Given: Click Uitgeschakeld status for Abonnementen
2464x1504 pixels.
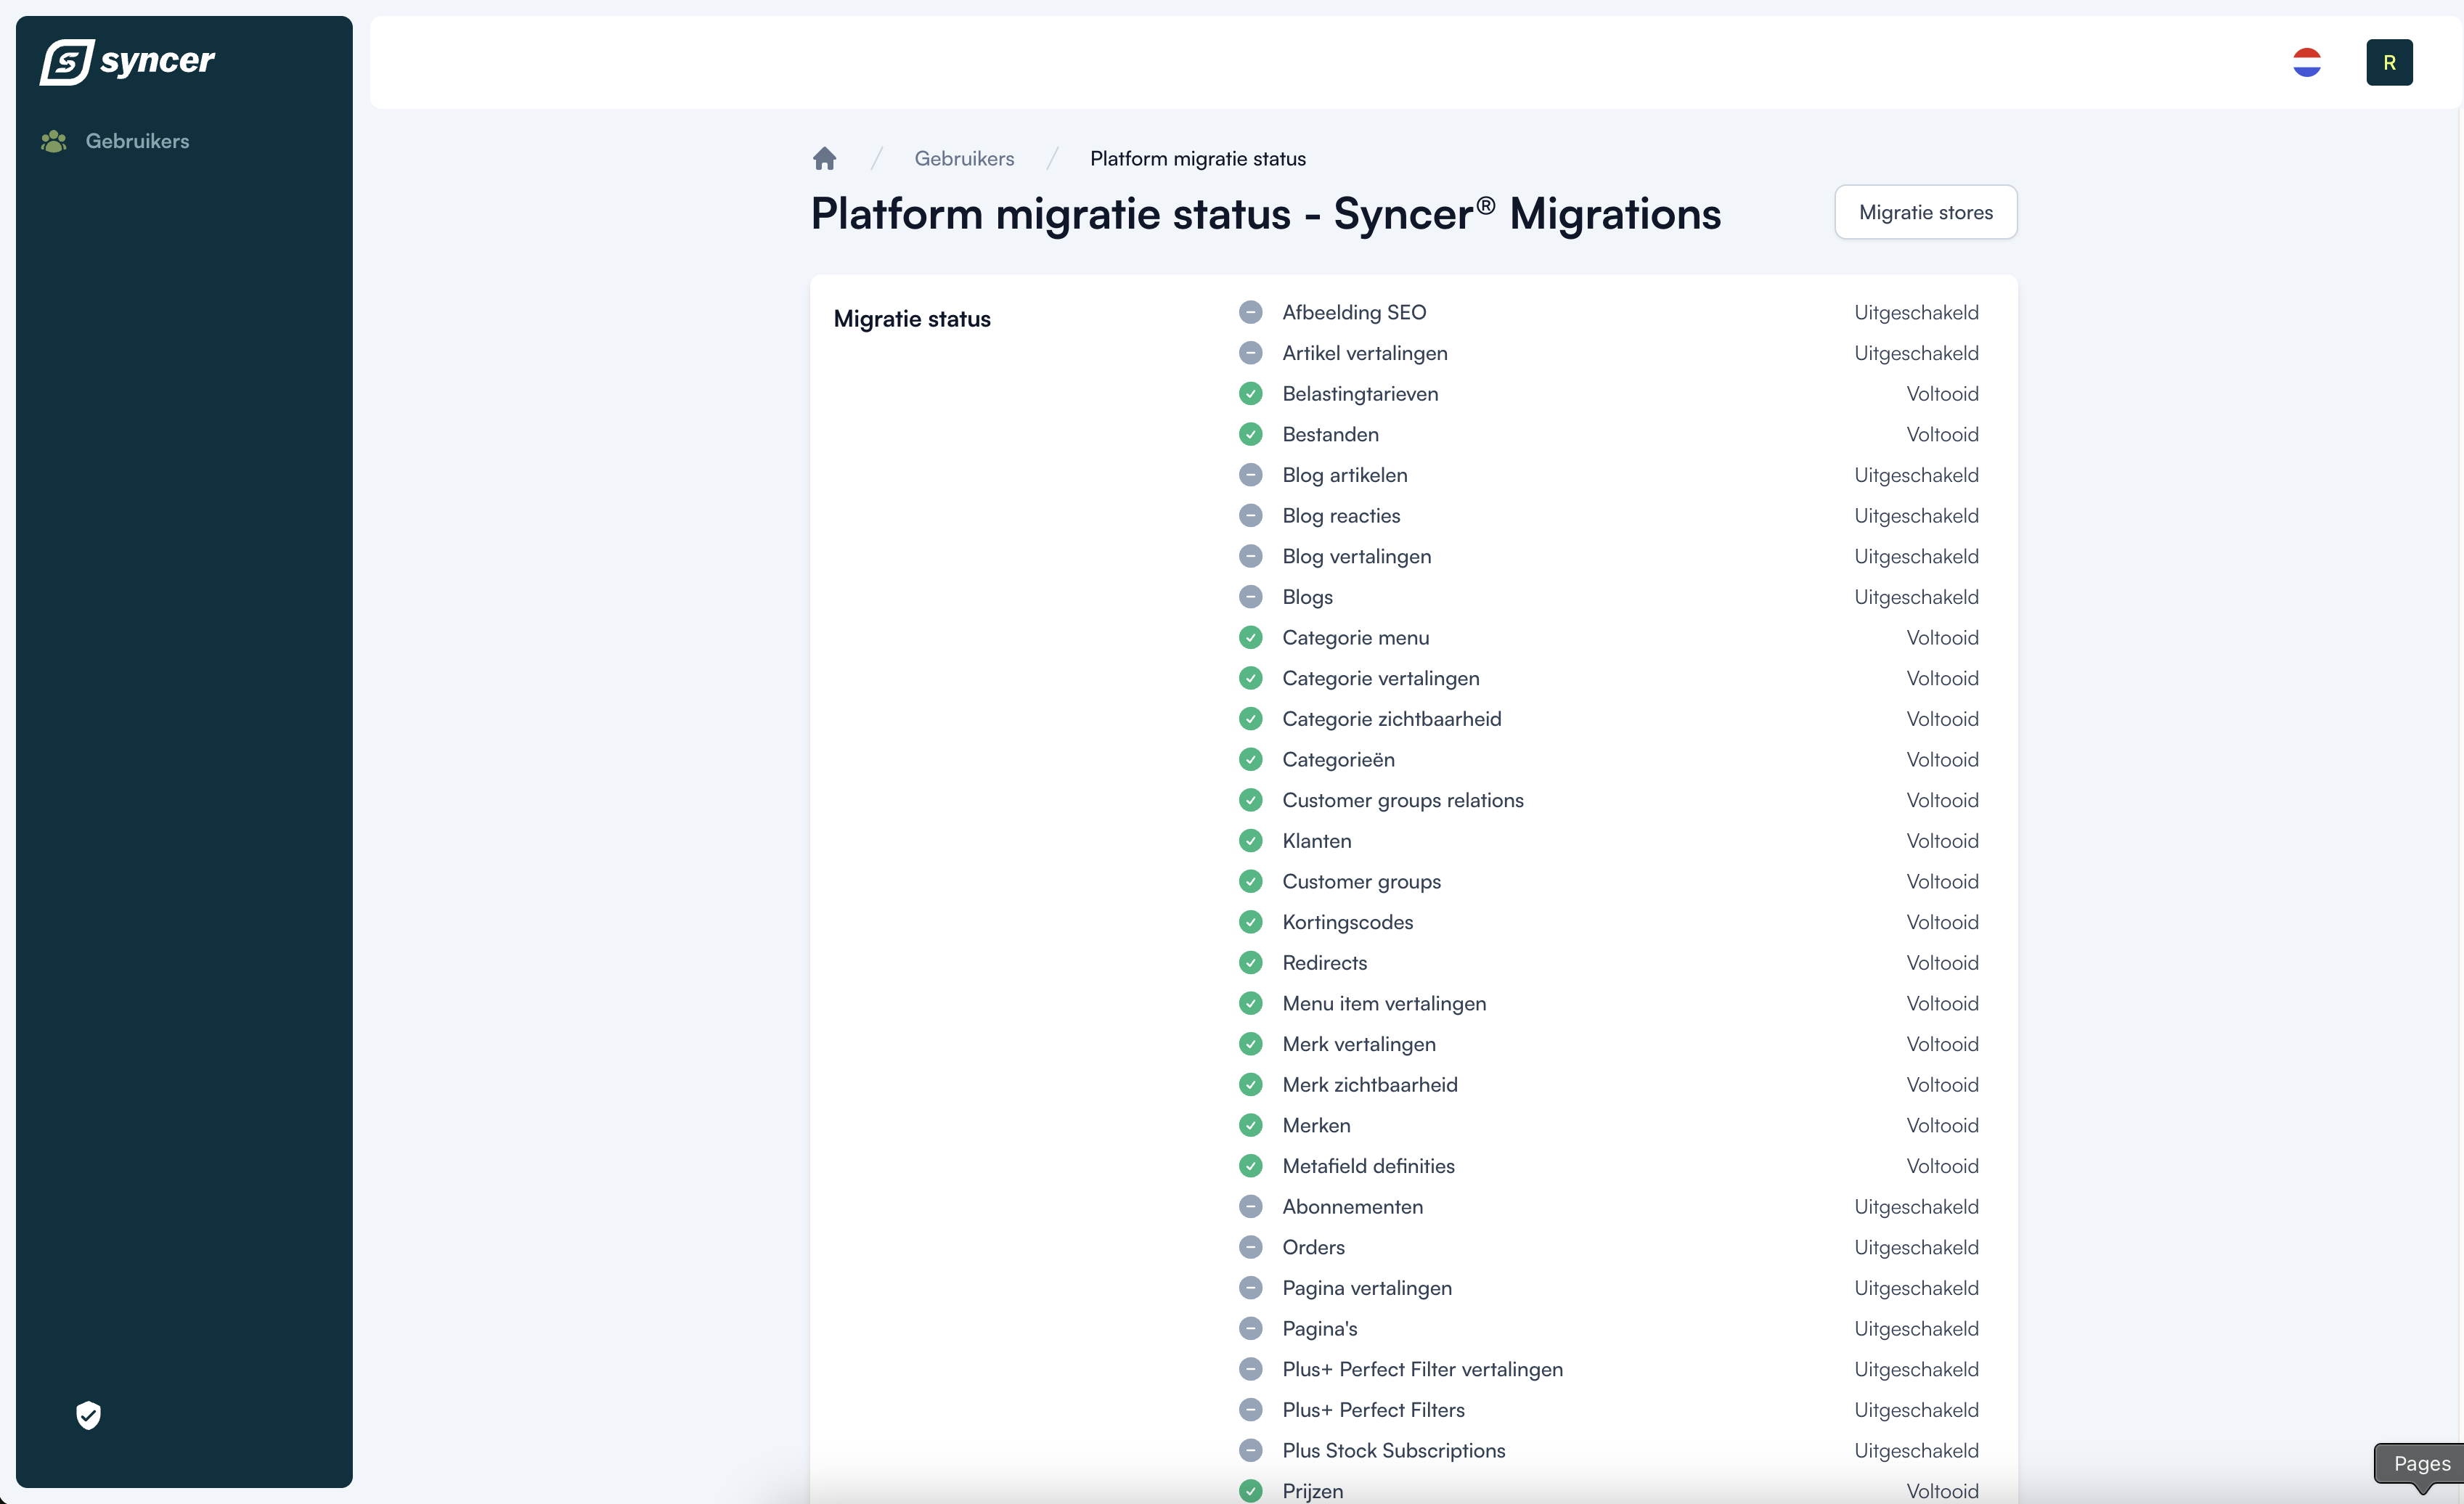Looking at the screenshot, I should 1916,1207.
